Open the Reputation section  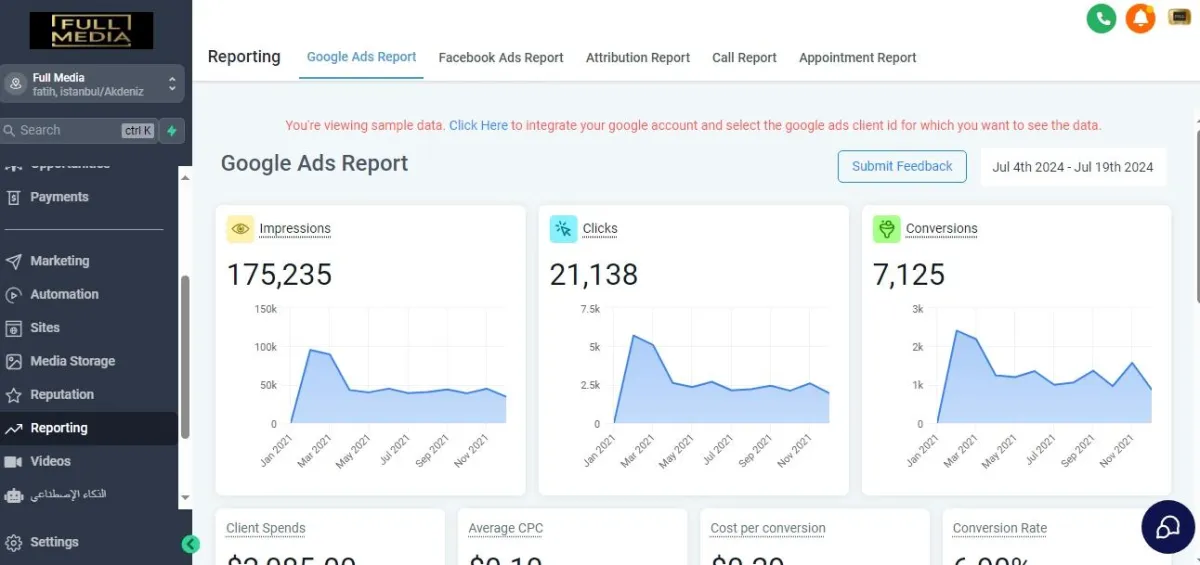click(x=62, y=395)
